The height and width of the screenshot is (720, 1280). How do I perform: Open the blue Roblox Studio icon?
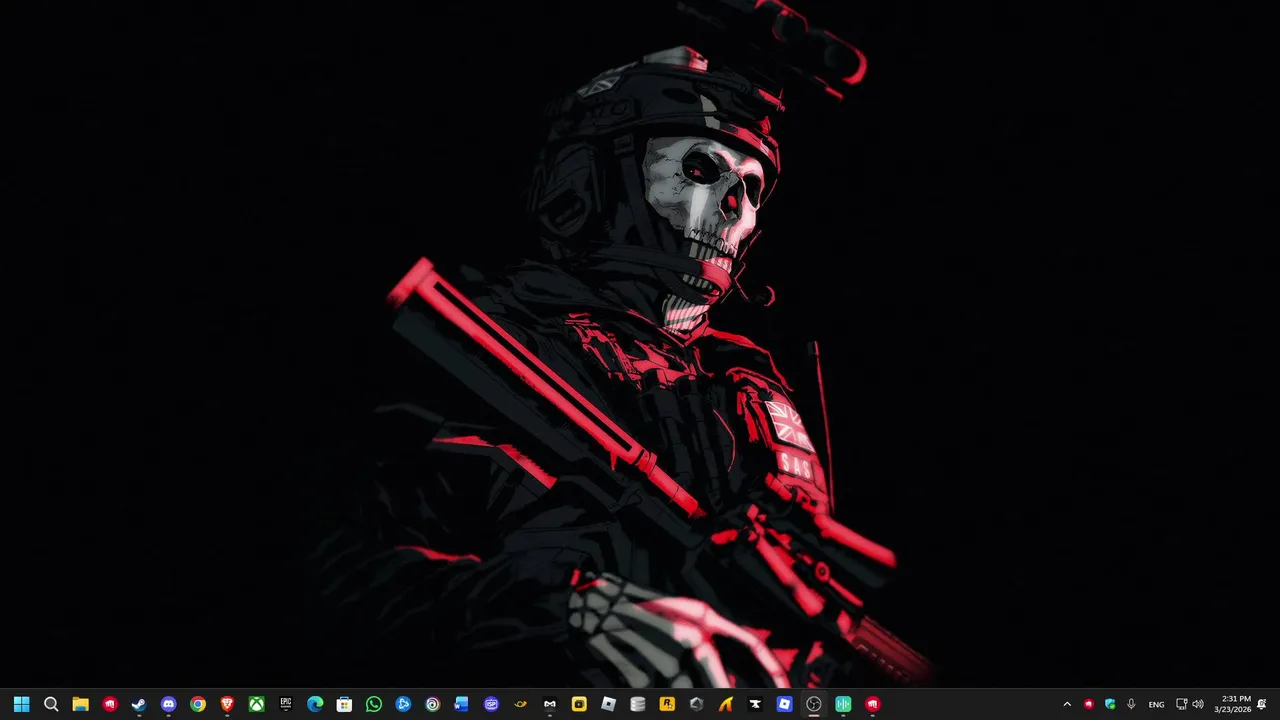coord(784,704)
